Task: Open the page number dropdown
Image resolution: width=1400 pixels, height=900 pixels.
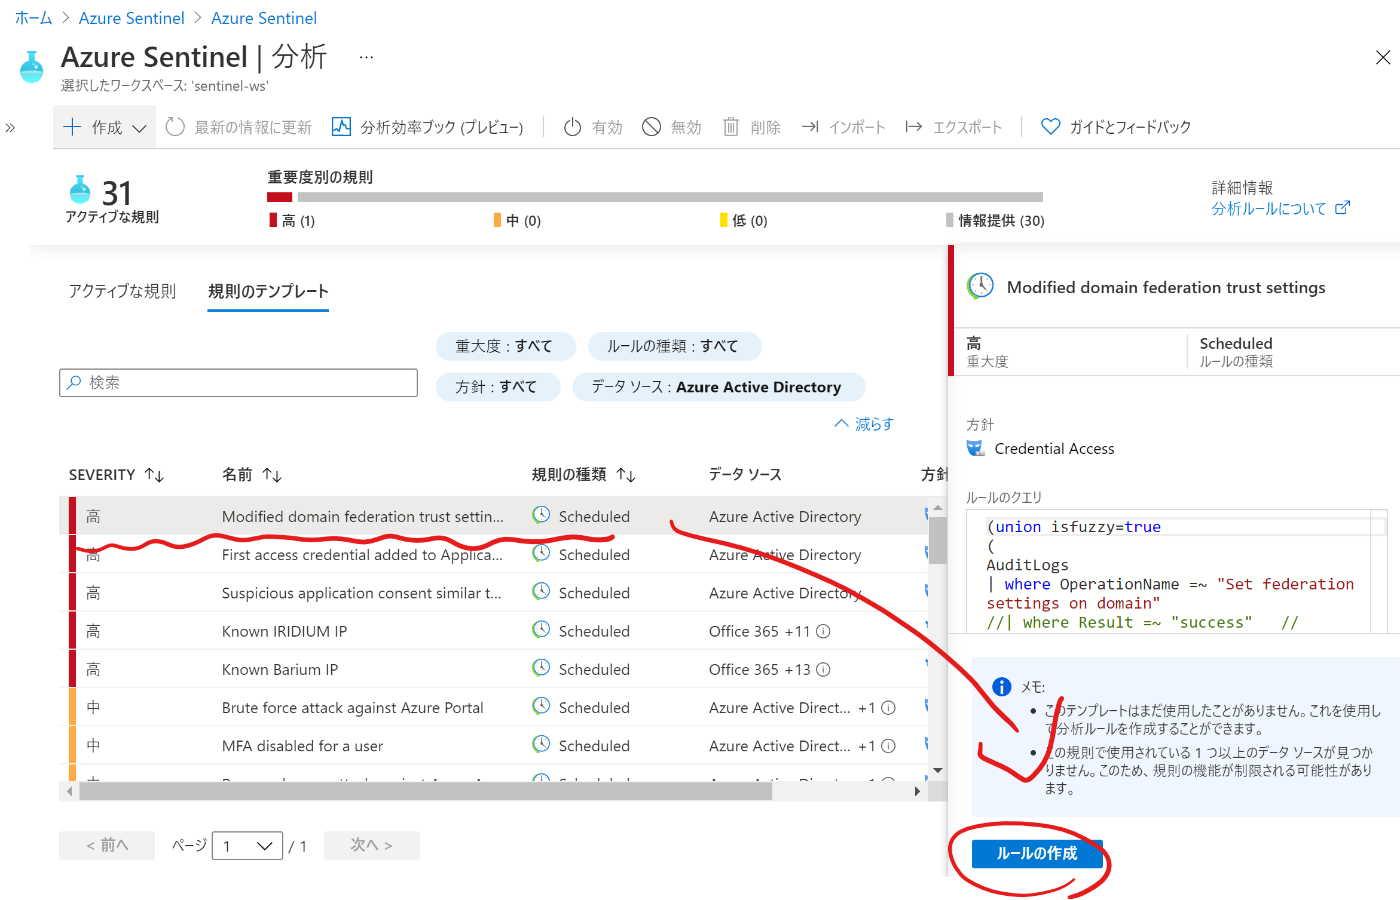Action: coord(247,846)
